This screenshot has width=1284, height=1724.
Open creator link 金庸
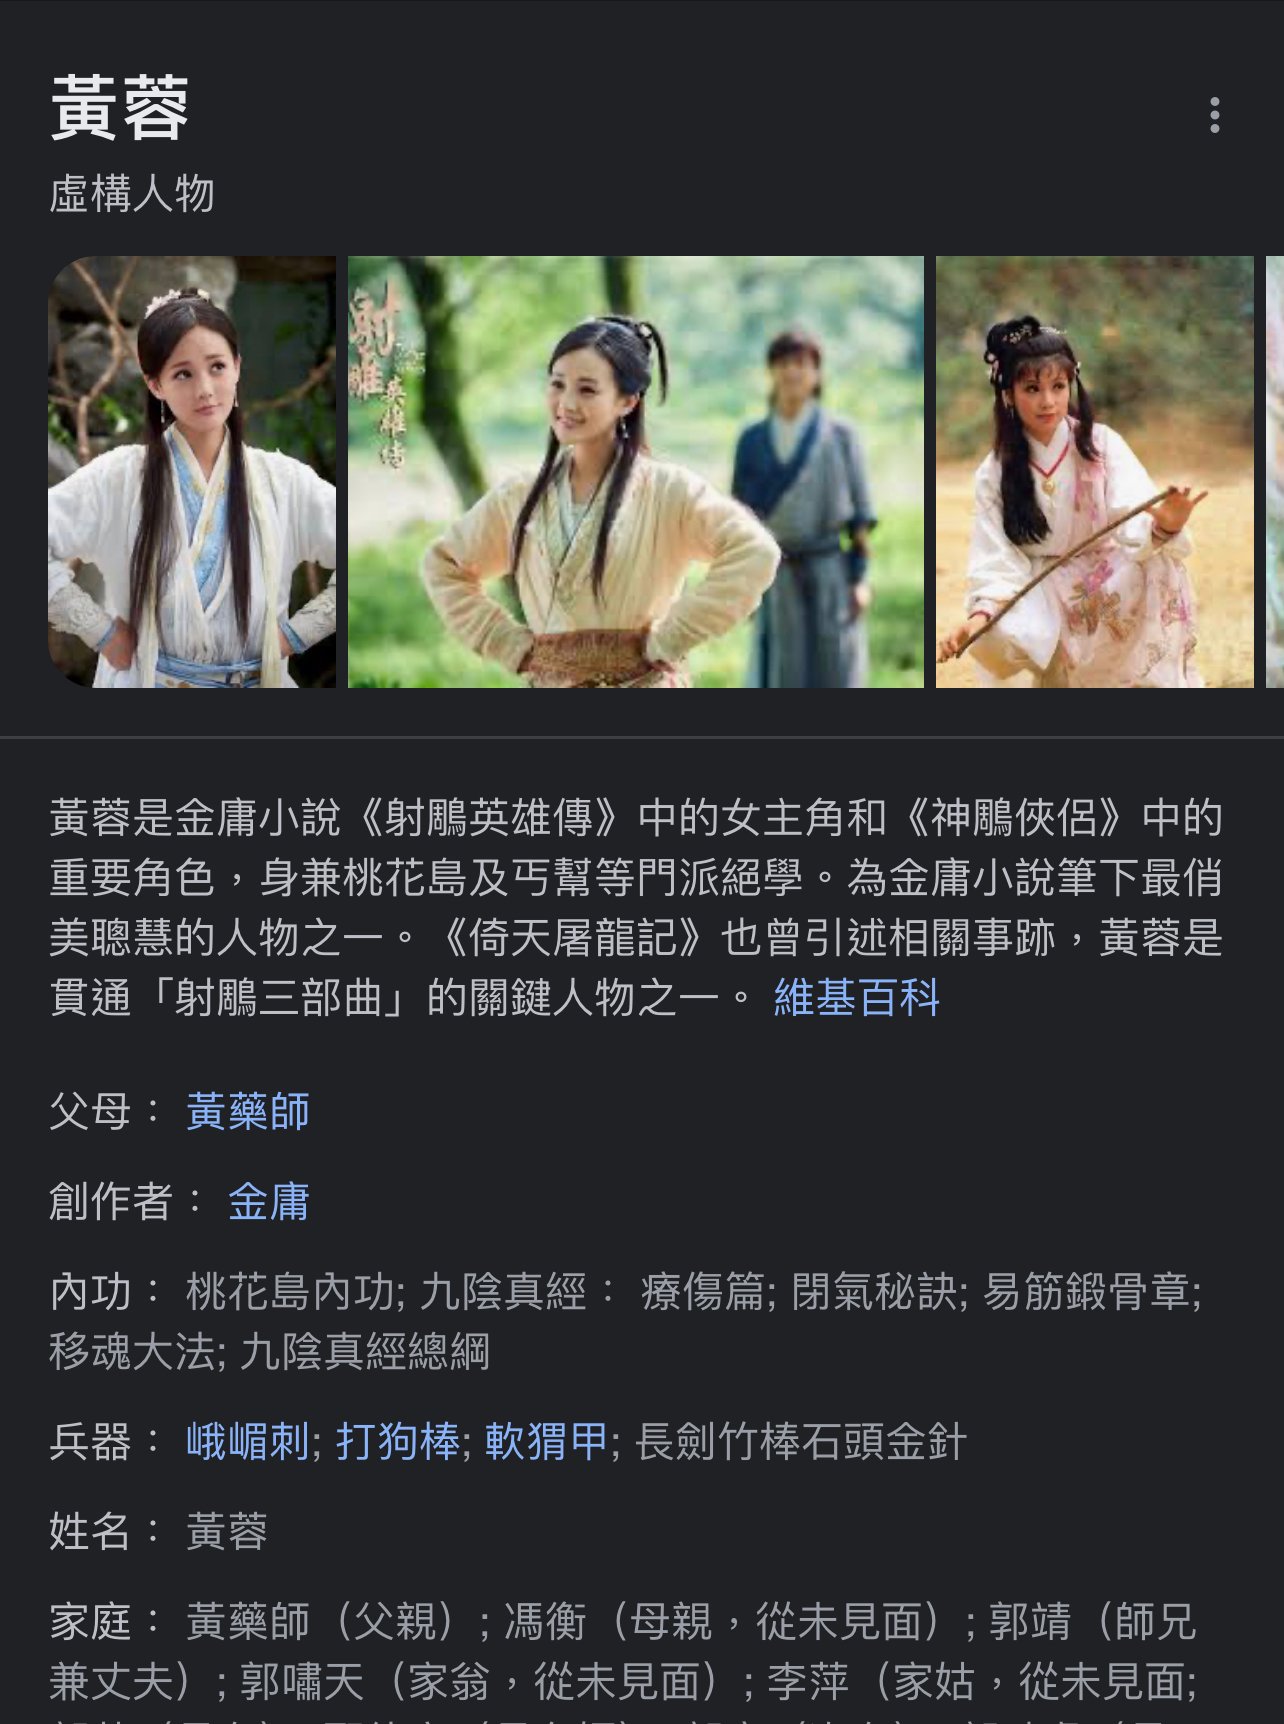point(268,1201)
